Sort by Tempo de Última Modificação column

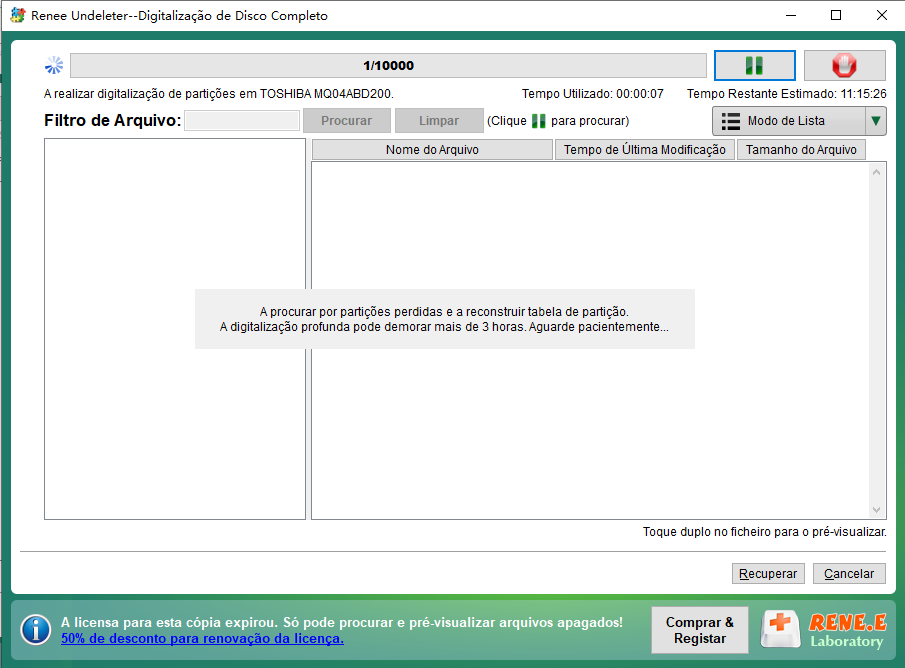click(645, 150)
